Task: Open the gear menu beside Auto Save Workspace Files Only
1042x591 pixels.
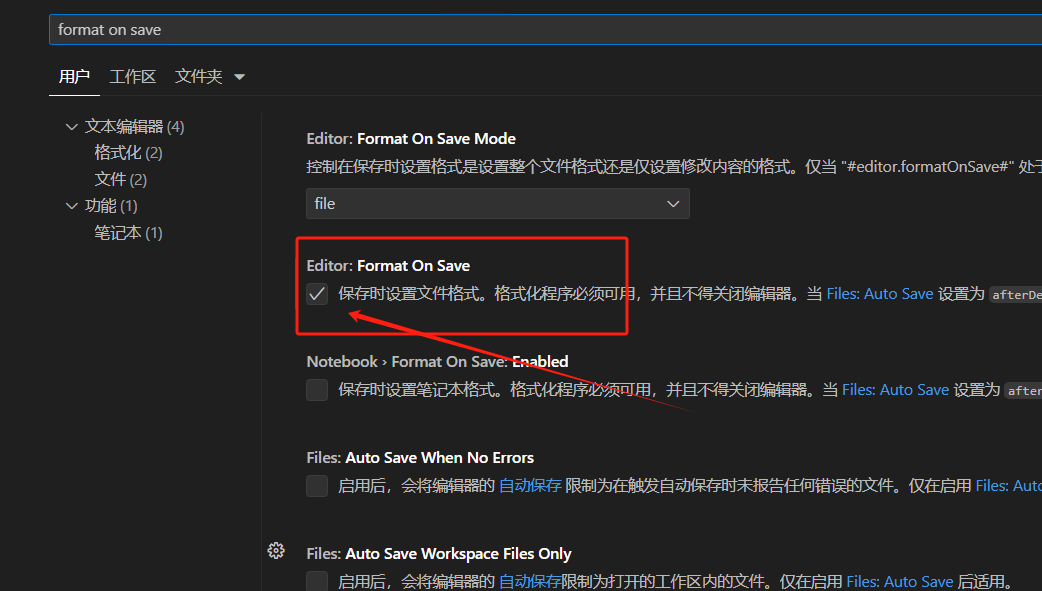Action: coord(276,550)
